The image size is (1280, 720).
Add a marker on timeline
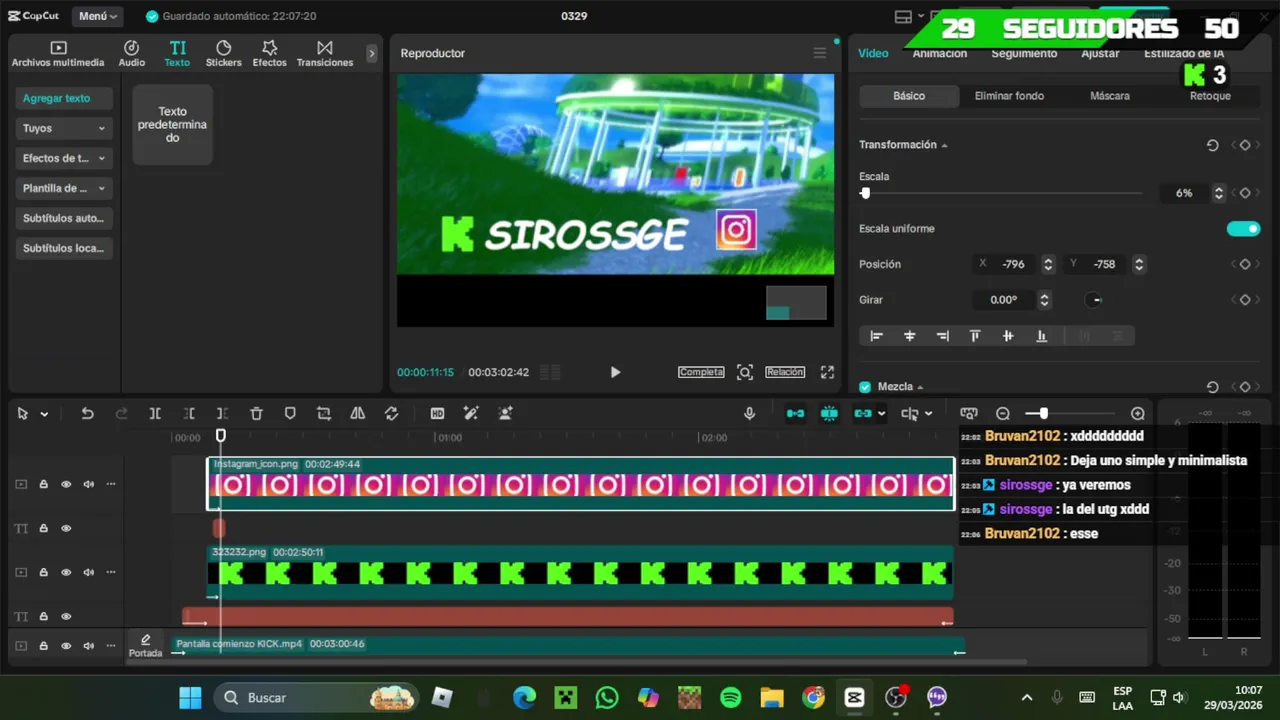click(290, 413)
